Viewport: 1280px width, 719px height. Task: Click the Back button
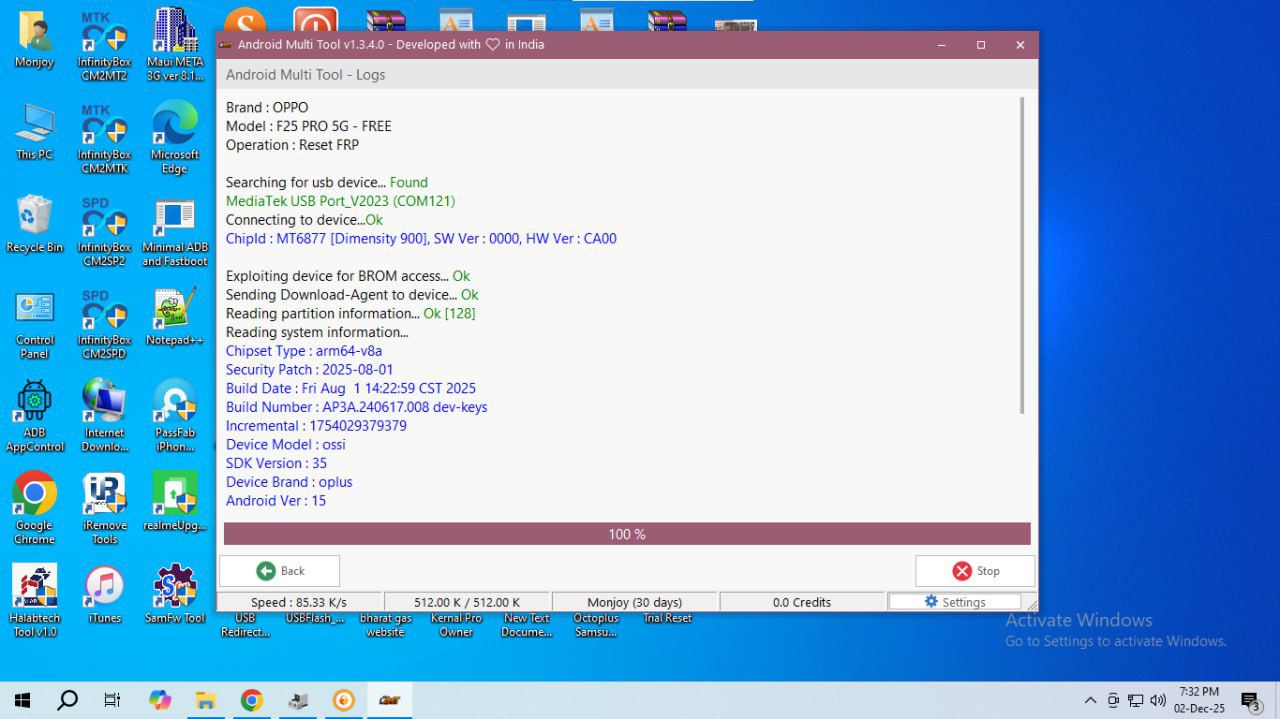279,571
